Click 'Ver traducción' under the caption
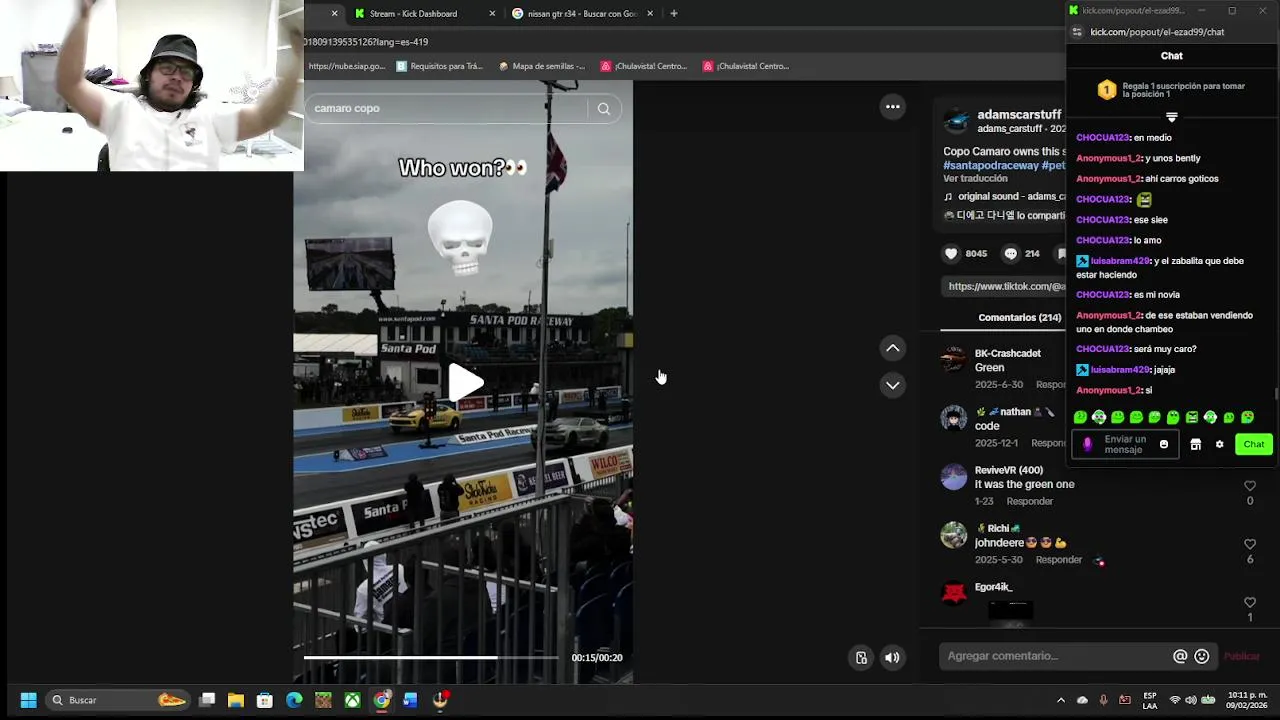Screen dimensions: 1280x720 975,179
